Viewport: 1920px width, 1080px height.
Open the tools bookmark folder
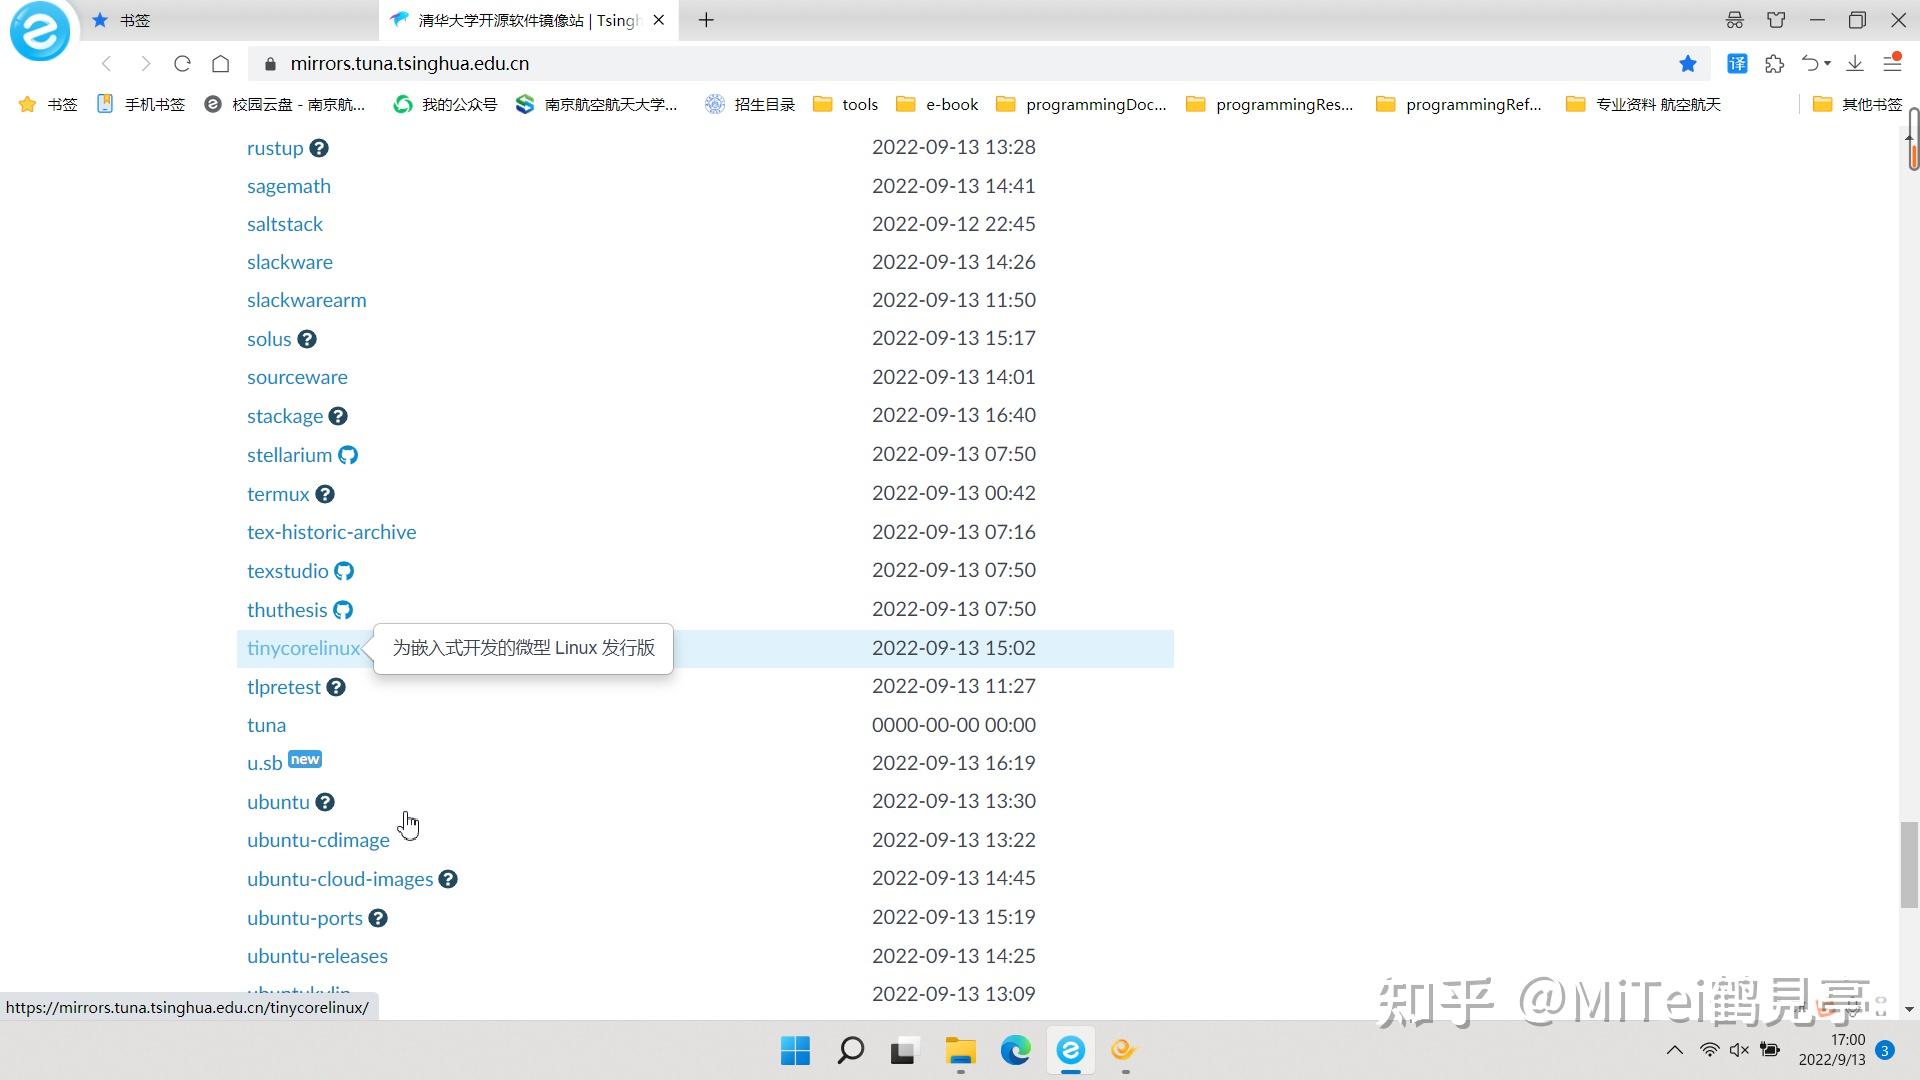tap(846, 104)
